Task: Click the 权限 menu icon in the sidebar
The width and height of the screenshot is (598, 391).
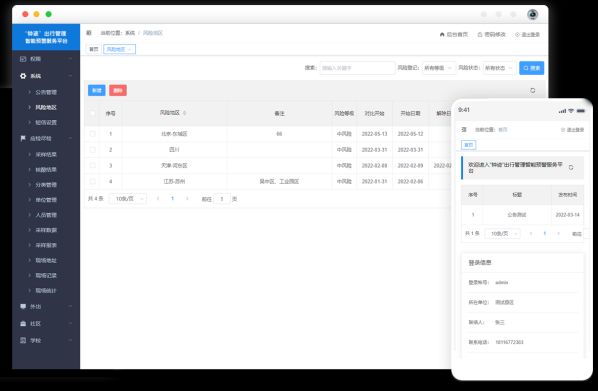Action: tap(23, 59)
